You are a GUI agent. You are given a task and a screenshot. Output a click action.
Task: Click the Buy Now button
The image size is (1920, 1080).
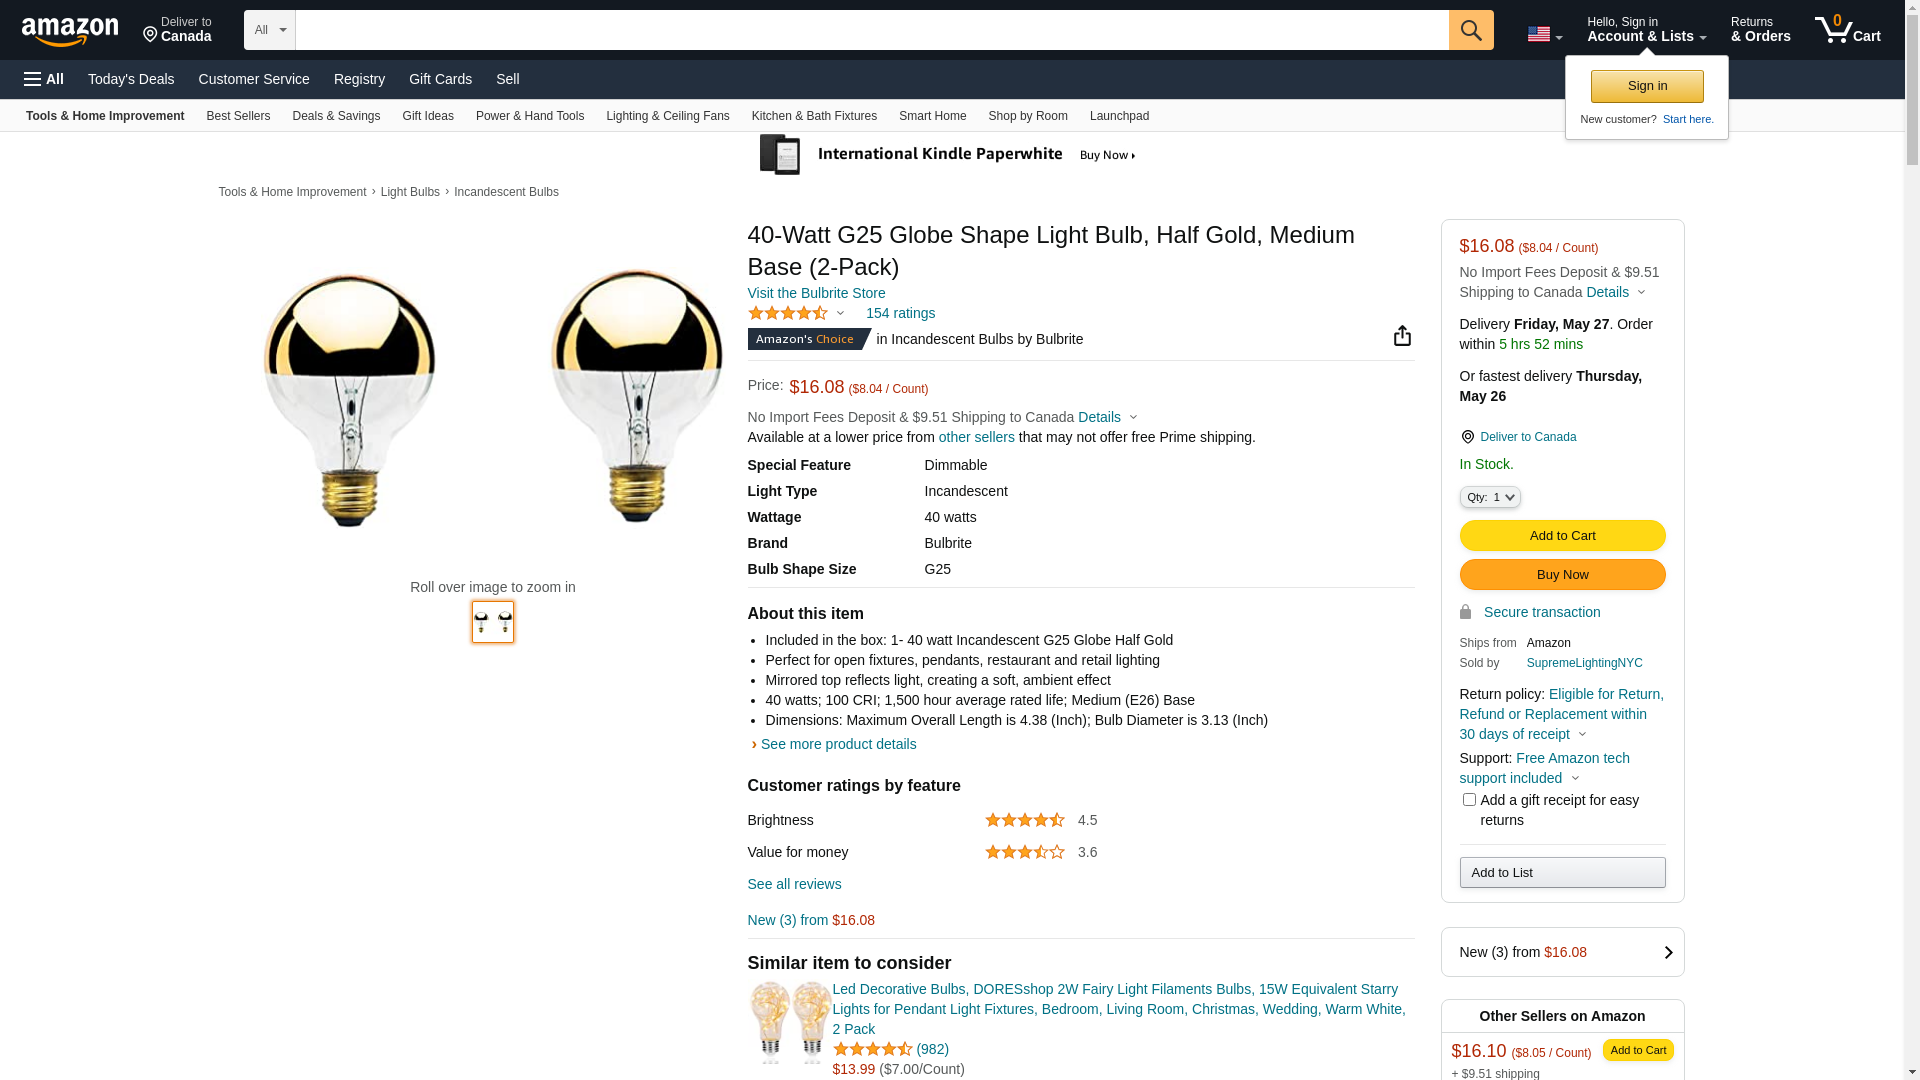coord(1562,575)
